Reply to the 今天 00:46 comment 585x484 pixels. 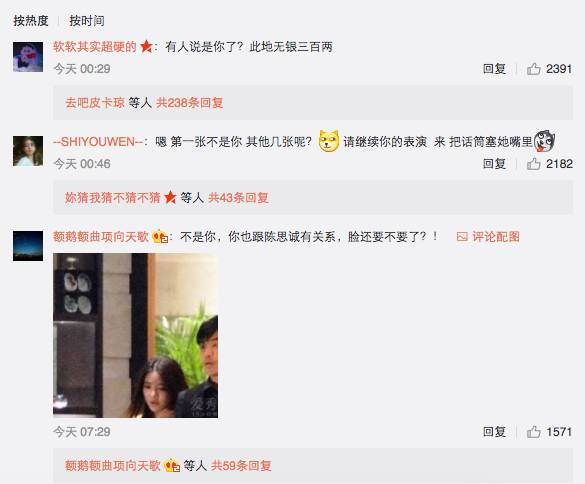click(494, 164)
